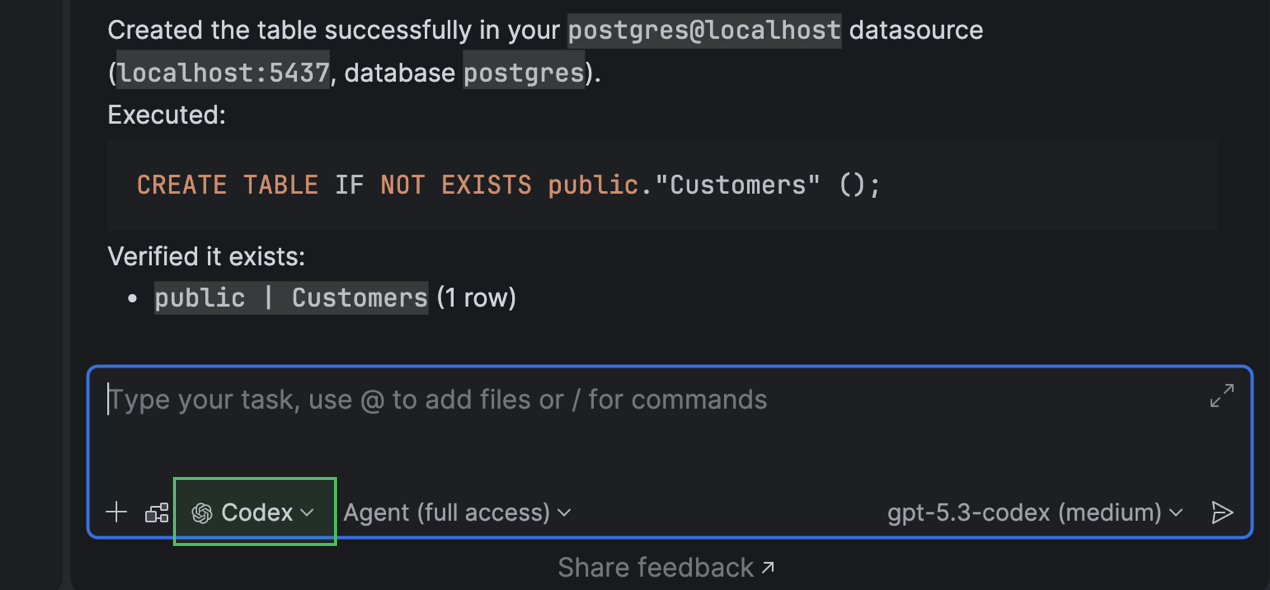The width and height of the screenshot is (1270, 590).
Task: Click the "Verified it exists:" line
Action: [206, 257]
